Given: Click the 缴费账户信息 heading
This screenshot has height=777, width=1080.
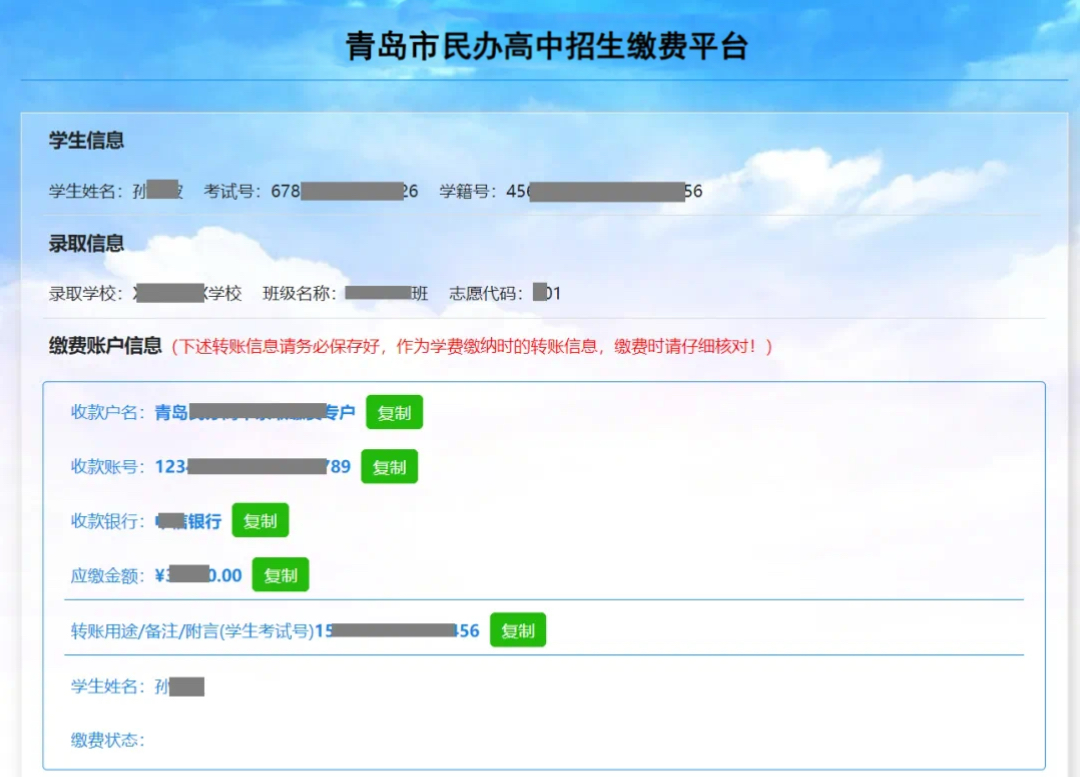Looking at the screenshot, I should [105, 346].
